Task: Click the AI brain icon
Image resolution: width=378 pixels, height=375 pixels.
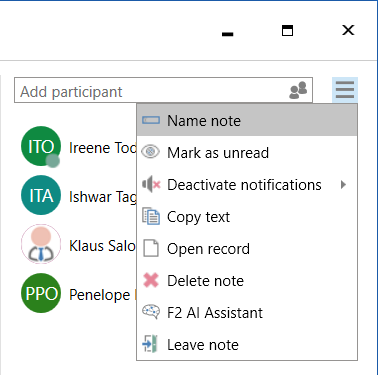Action: pyautogui.click(x=151, y=312)
